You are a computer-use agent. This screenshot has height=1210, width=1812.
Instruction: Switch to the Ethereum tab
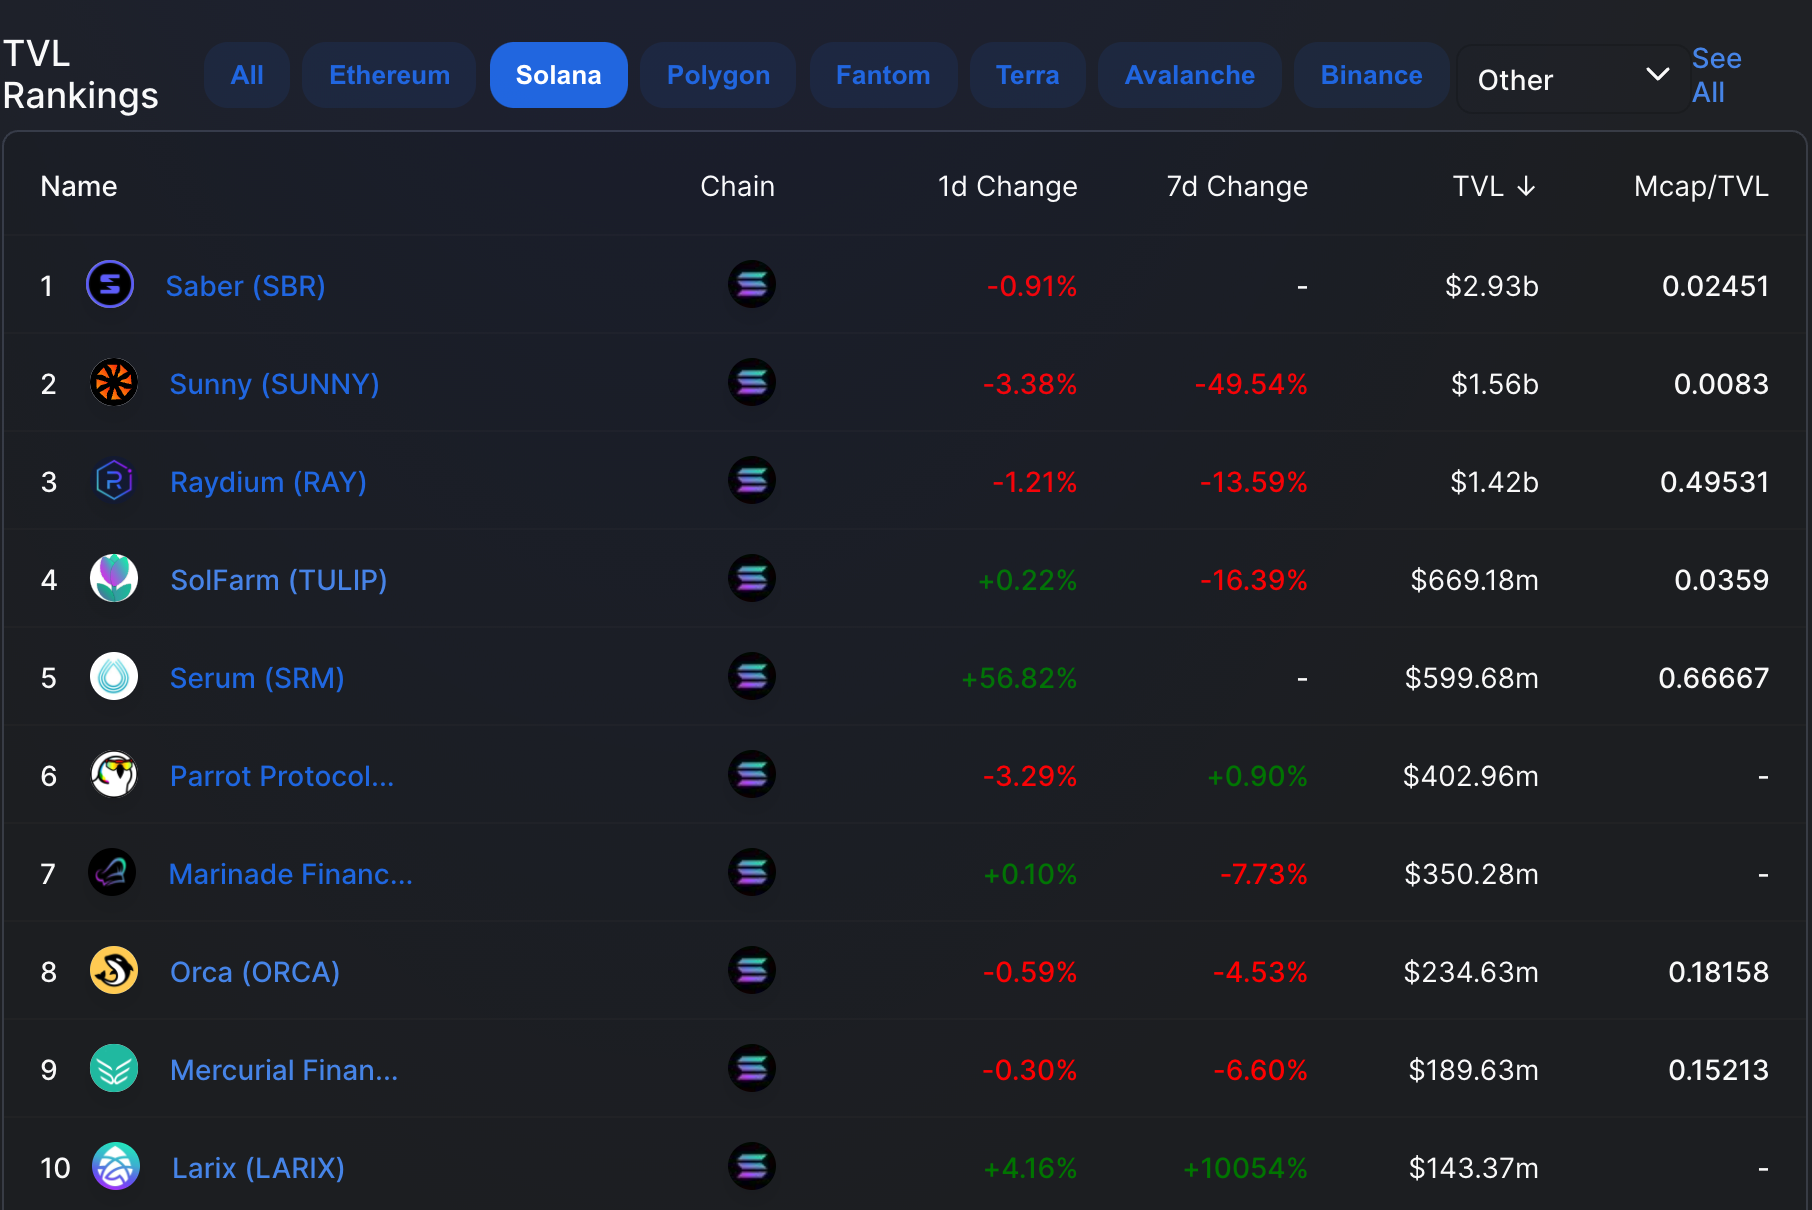click(390, 75)
